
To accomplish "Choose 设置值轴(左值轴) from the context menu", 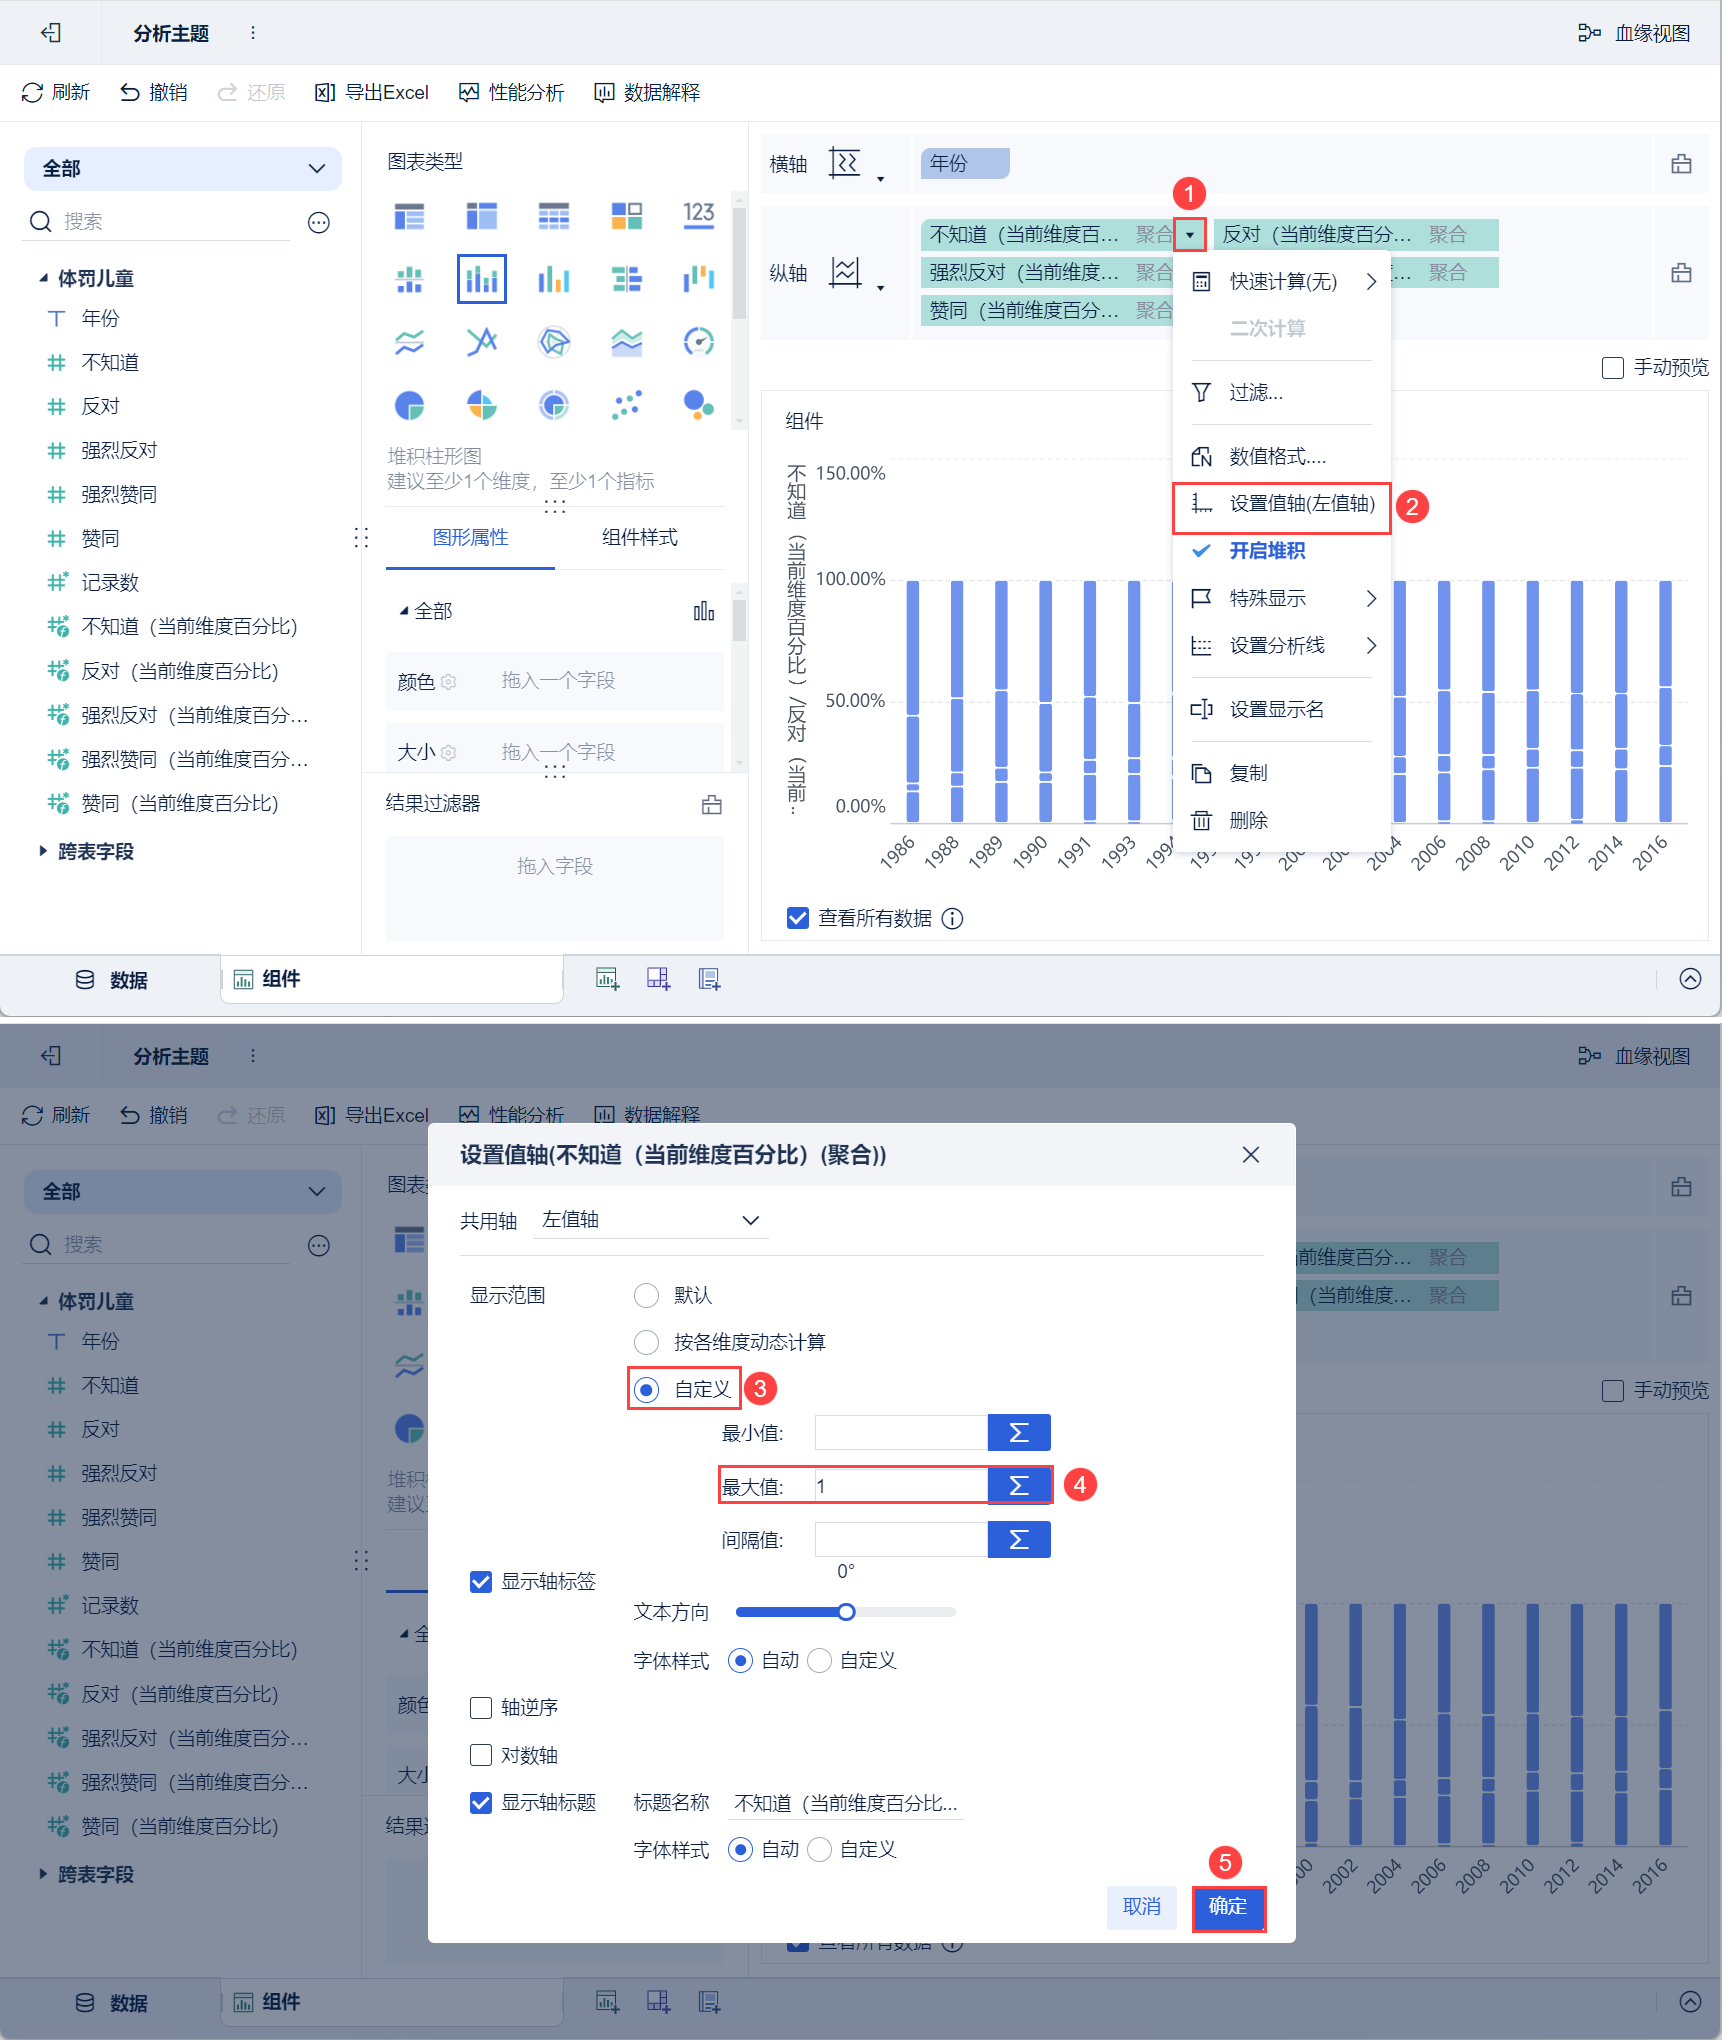I will coord(1282,503).
